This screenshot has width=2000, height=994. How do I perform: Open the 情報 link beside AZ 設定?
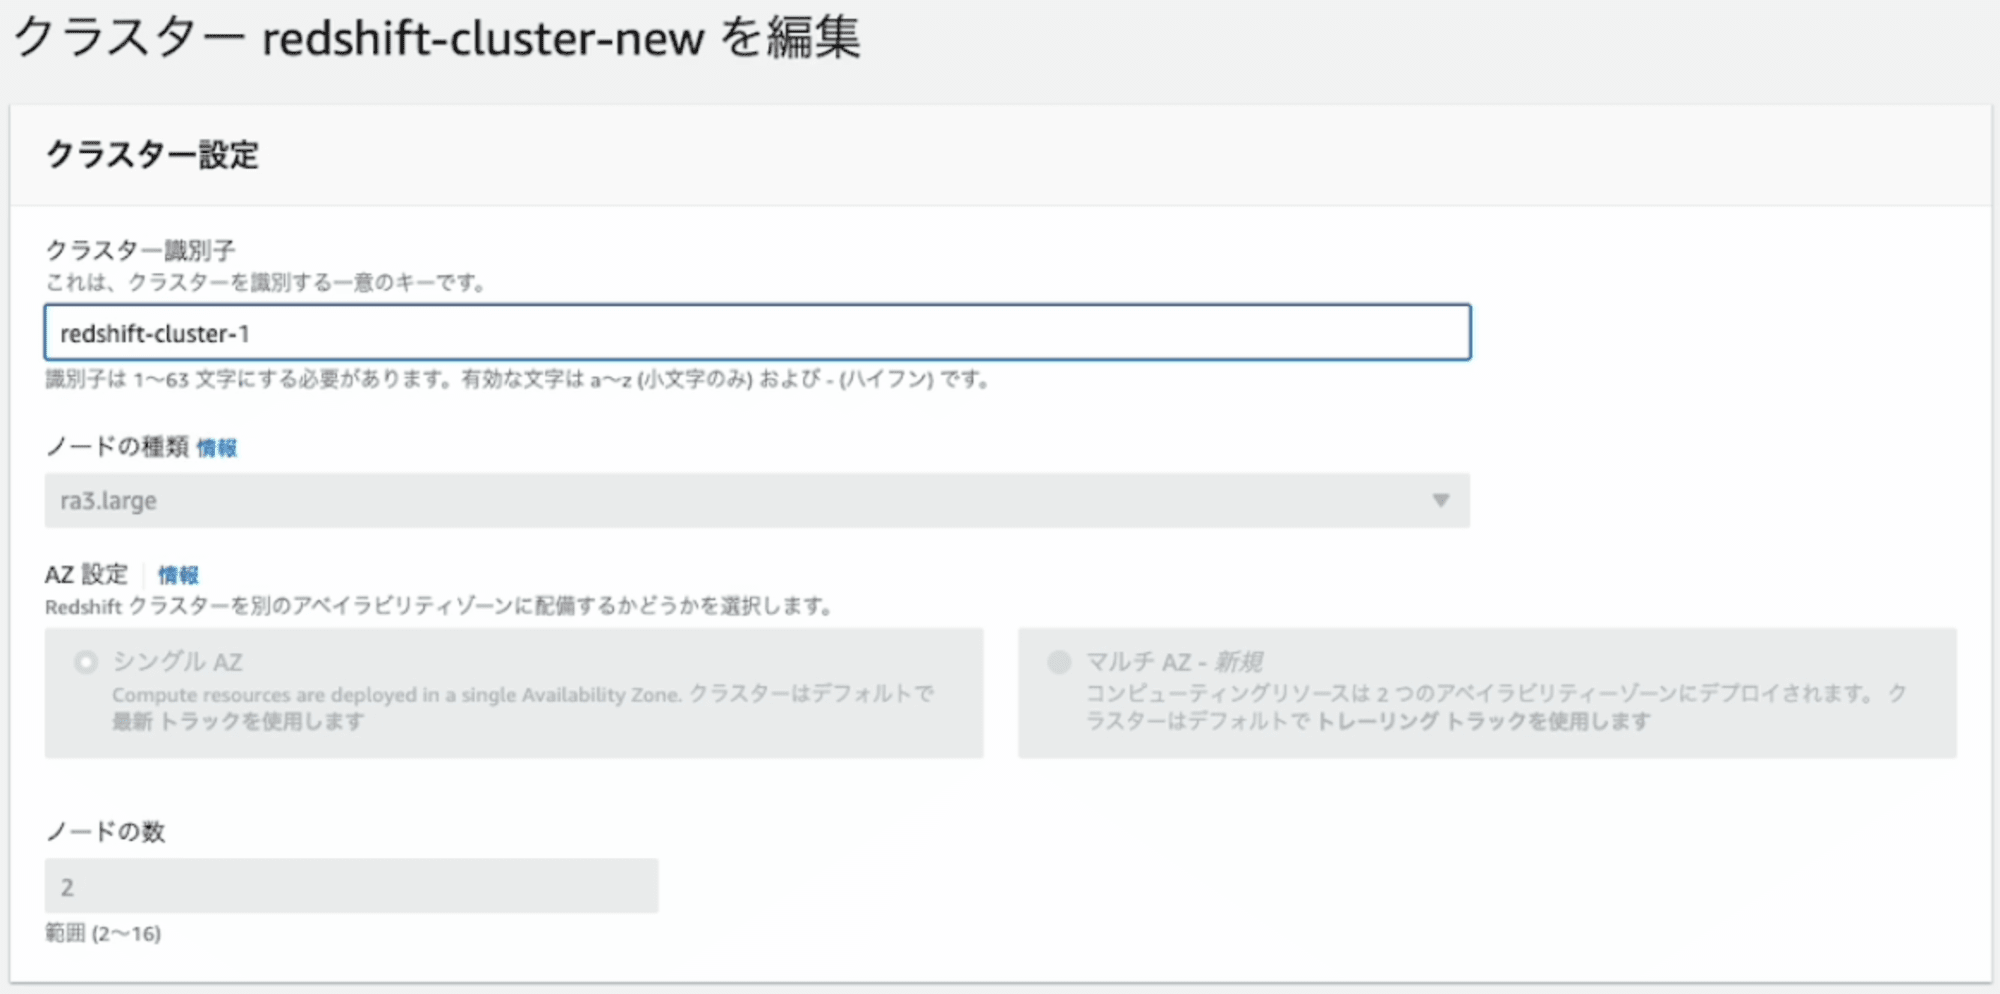click(x=178, y=575)
